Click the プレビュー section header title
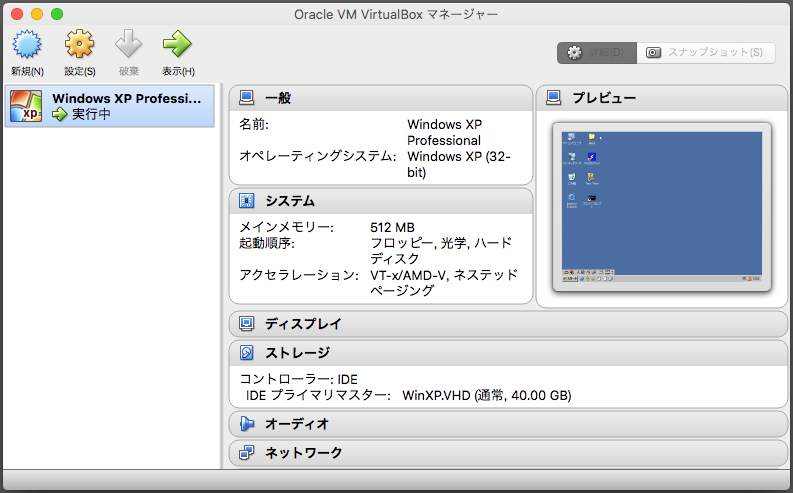793x493 pixels. point(604,98)
